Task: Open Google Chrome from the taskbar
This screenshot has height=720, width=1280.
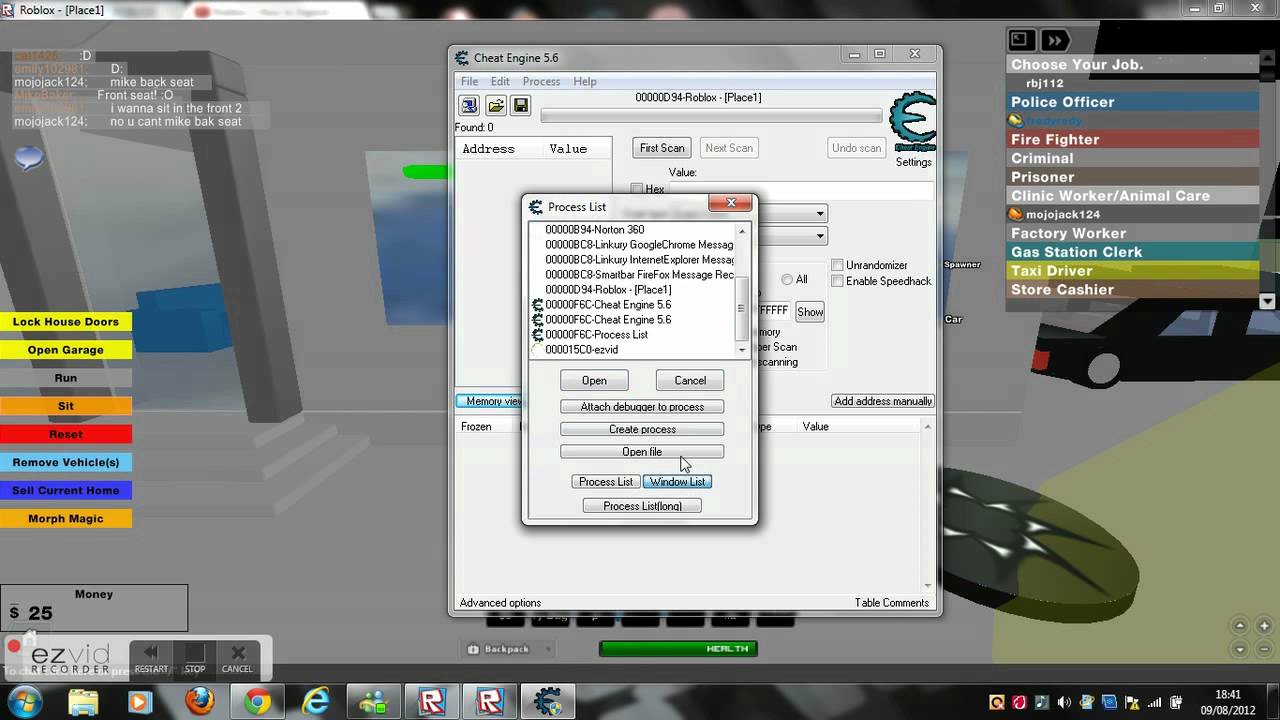Action: coord(258,701)
